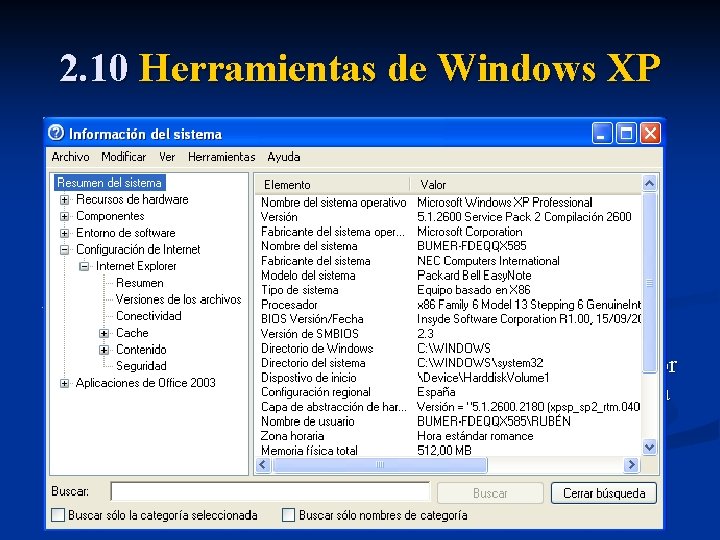720x540 pixels.
Task: Select Componentes tree label
Action: 110,216
